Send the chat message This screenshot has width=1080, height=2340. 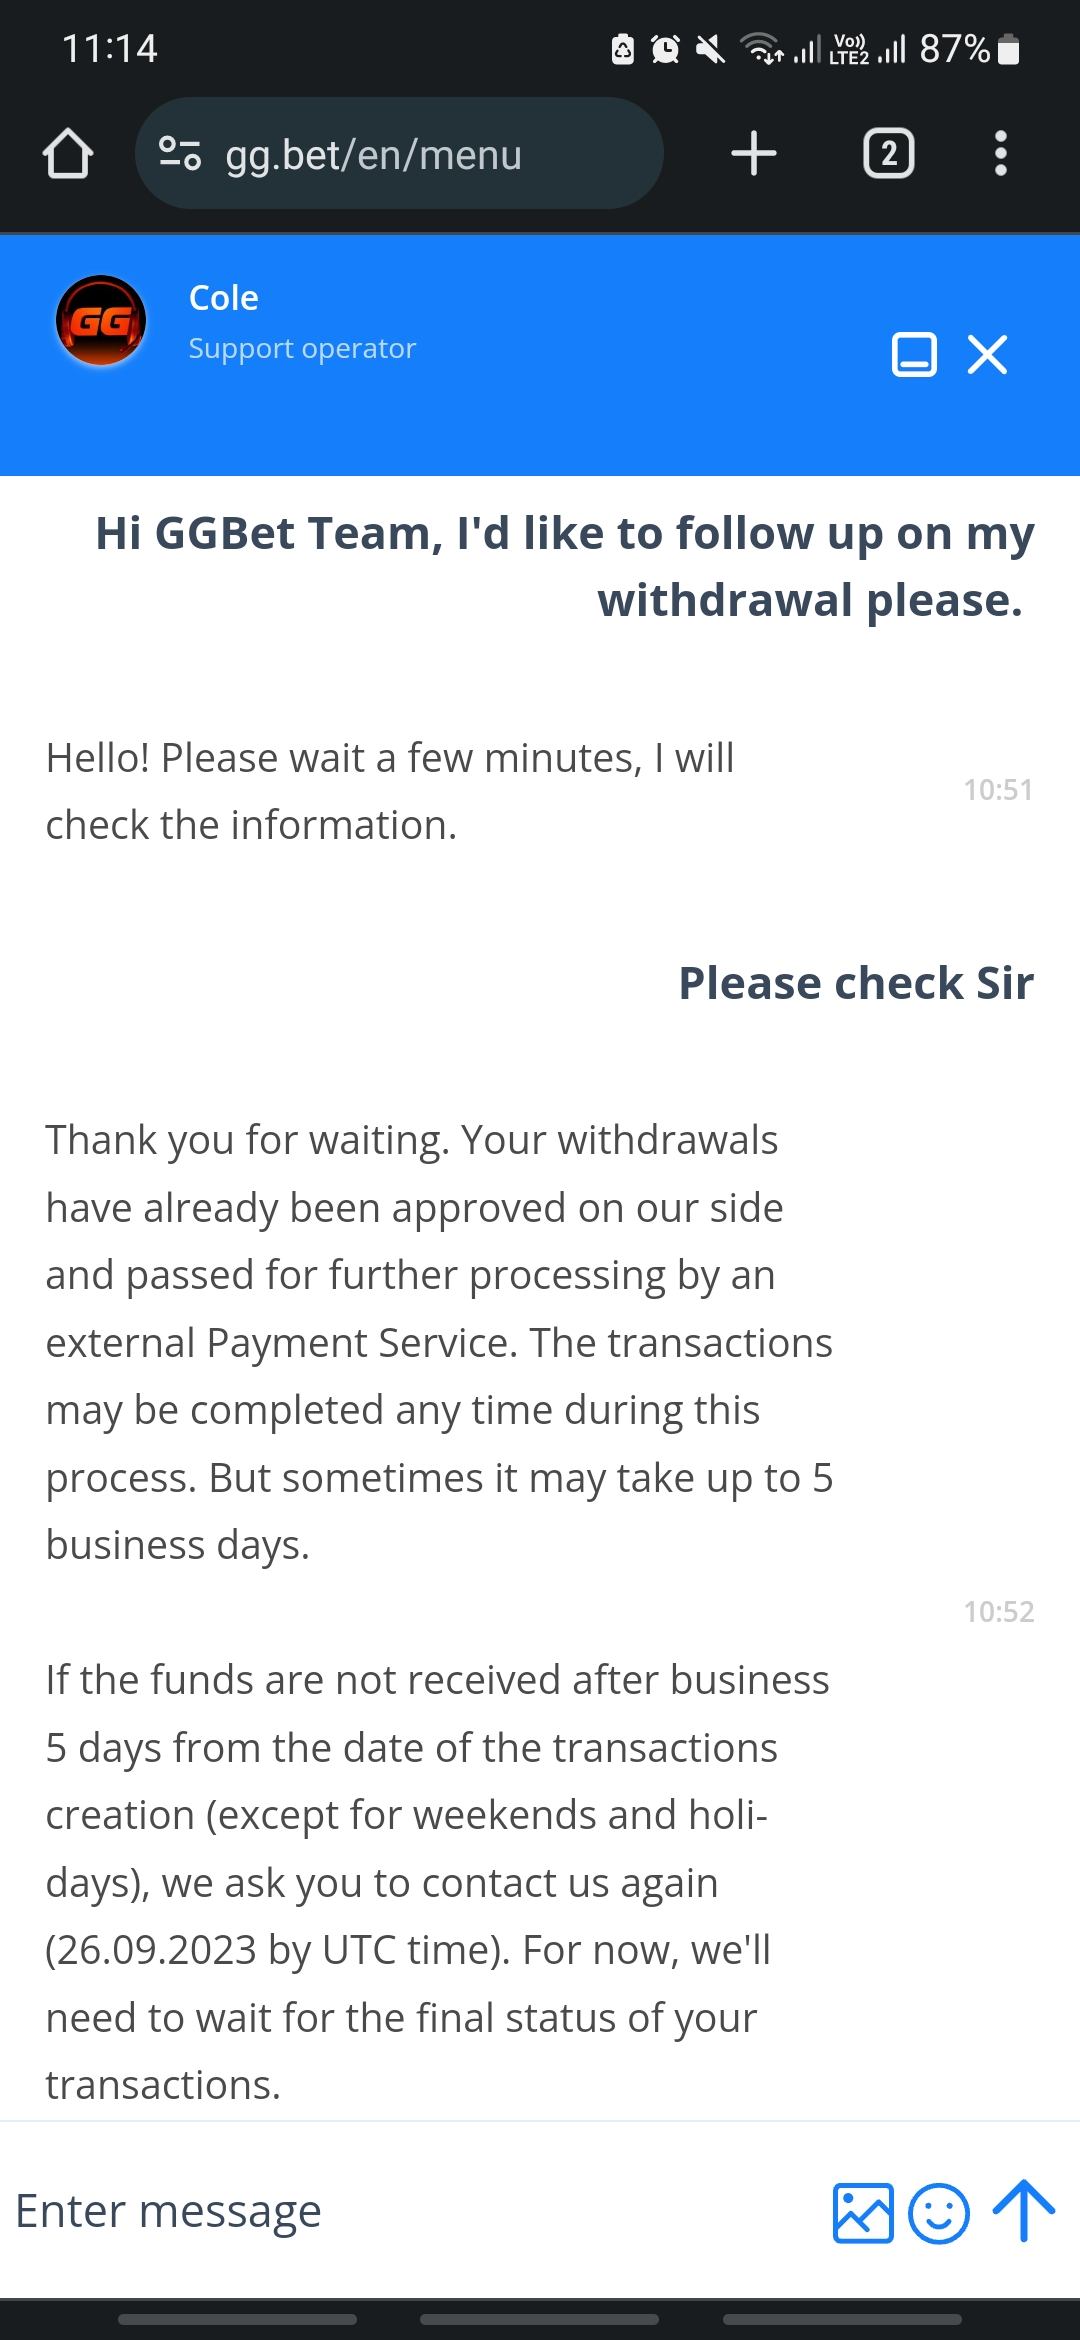[1023, 2211]
